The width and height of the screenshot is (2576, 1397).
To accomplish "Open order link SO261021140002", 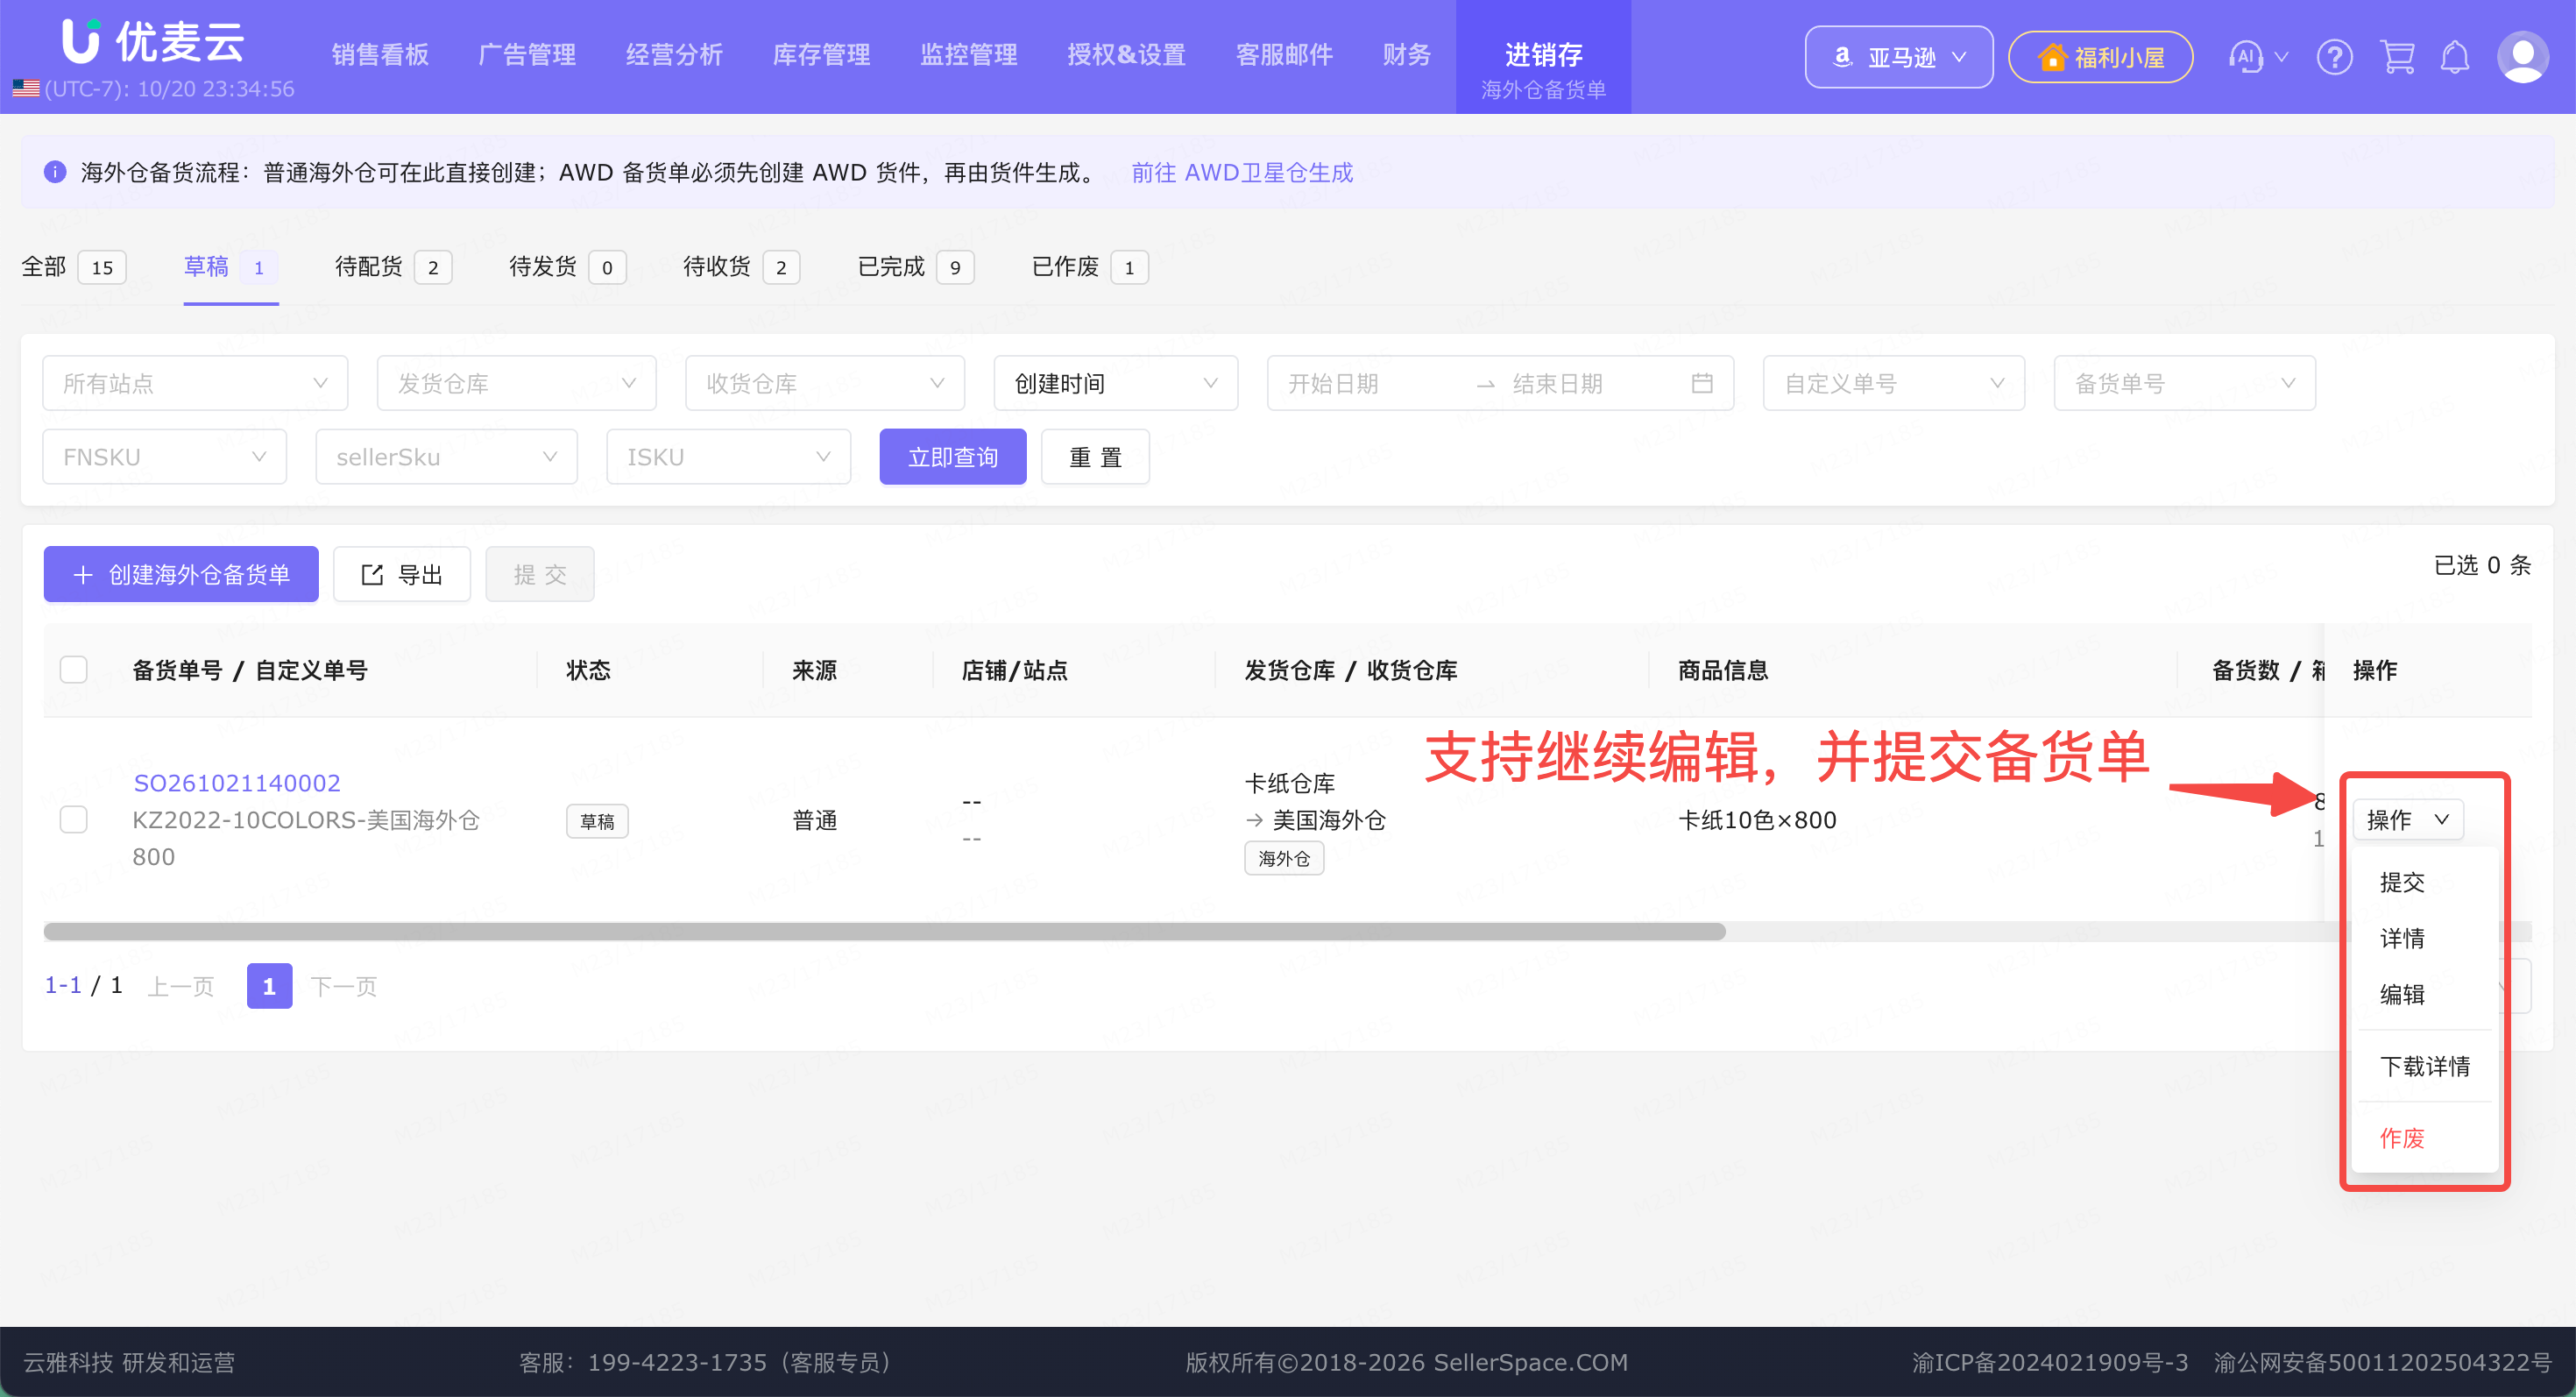I will pos(236,782).
